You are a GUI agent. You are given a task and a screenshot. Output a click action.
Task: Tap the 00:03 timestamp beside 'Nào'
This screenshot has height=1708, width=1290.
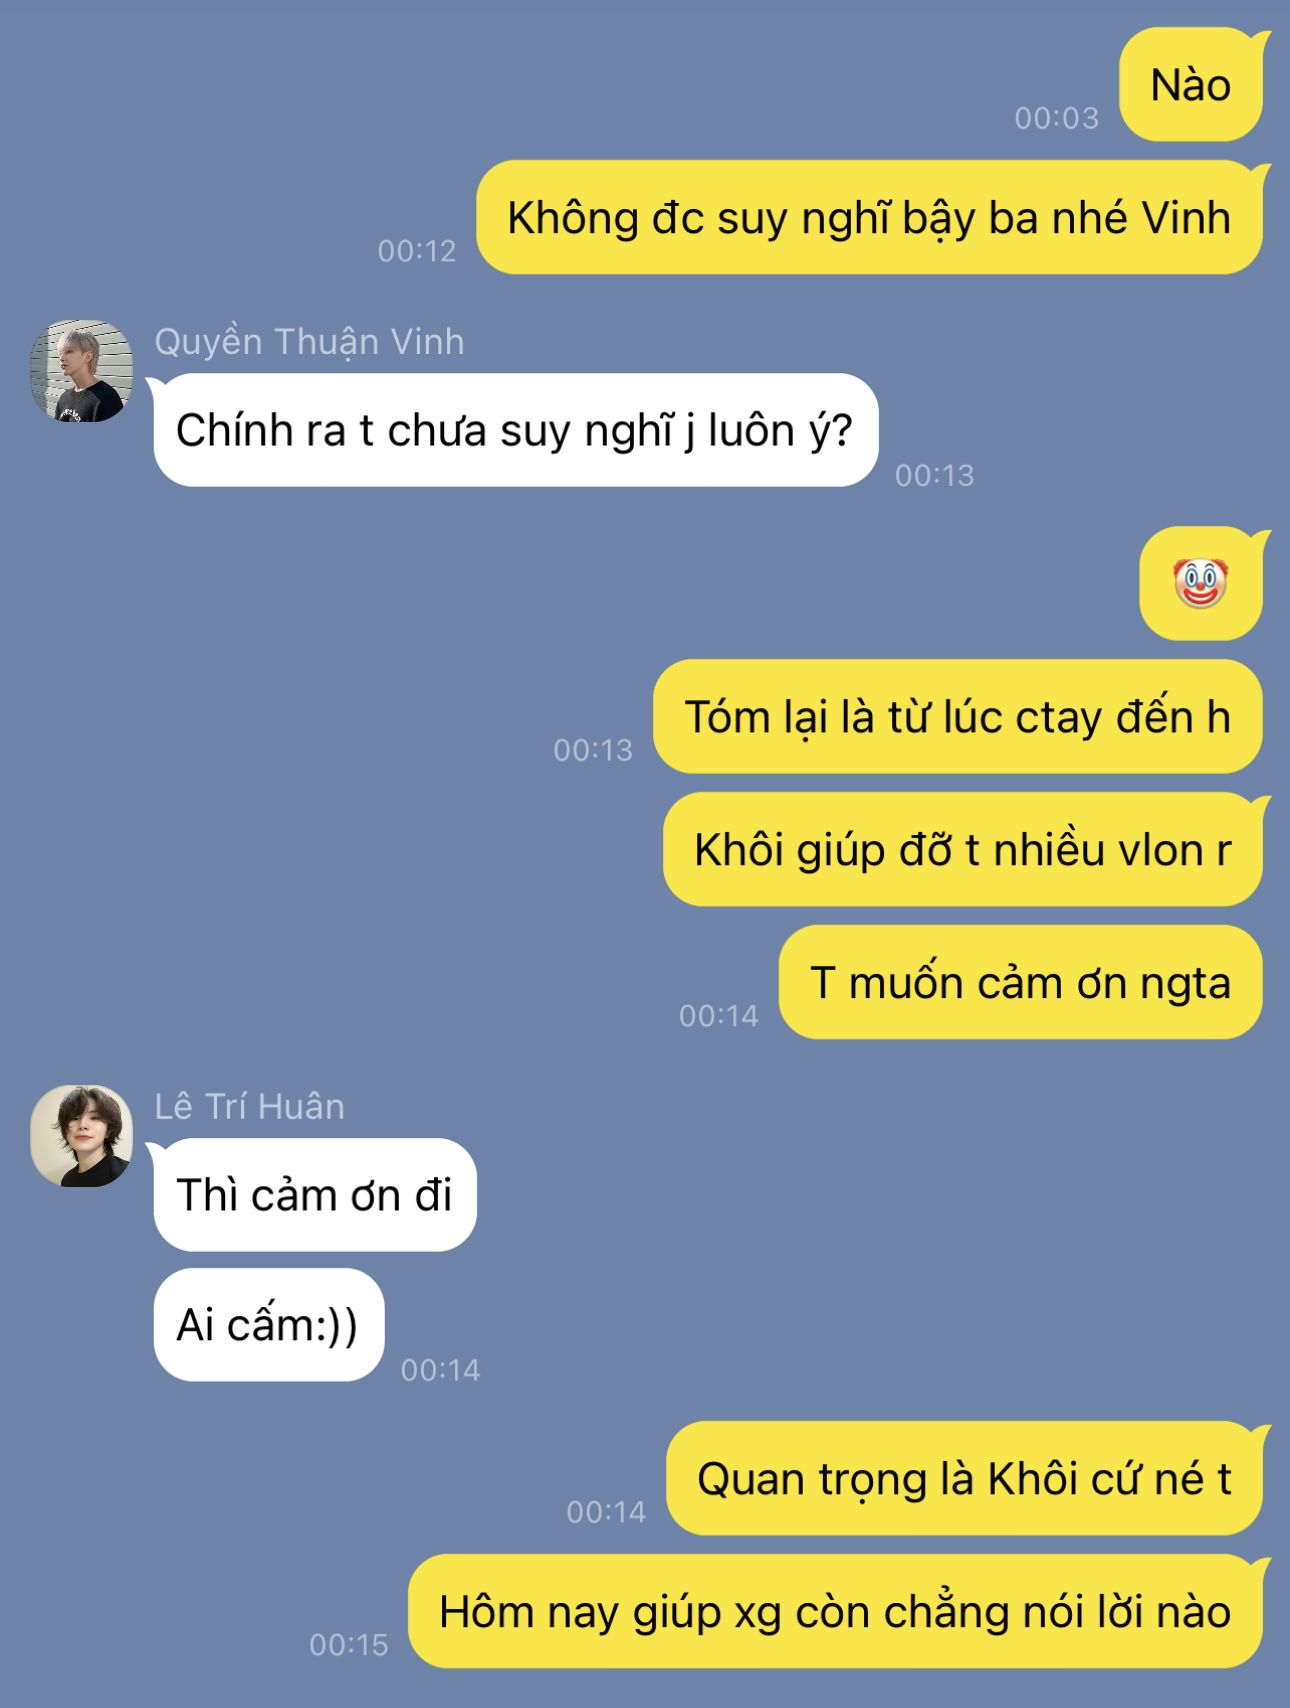tap(1056, 118)
